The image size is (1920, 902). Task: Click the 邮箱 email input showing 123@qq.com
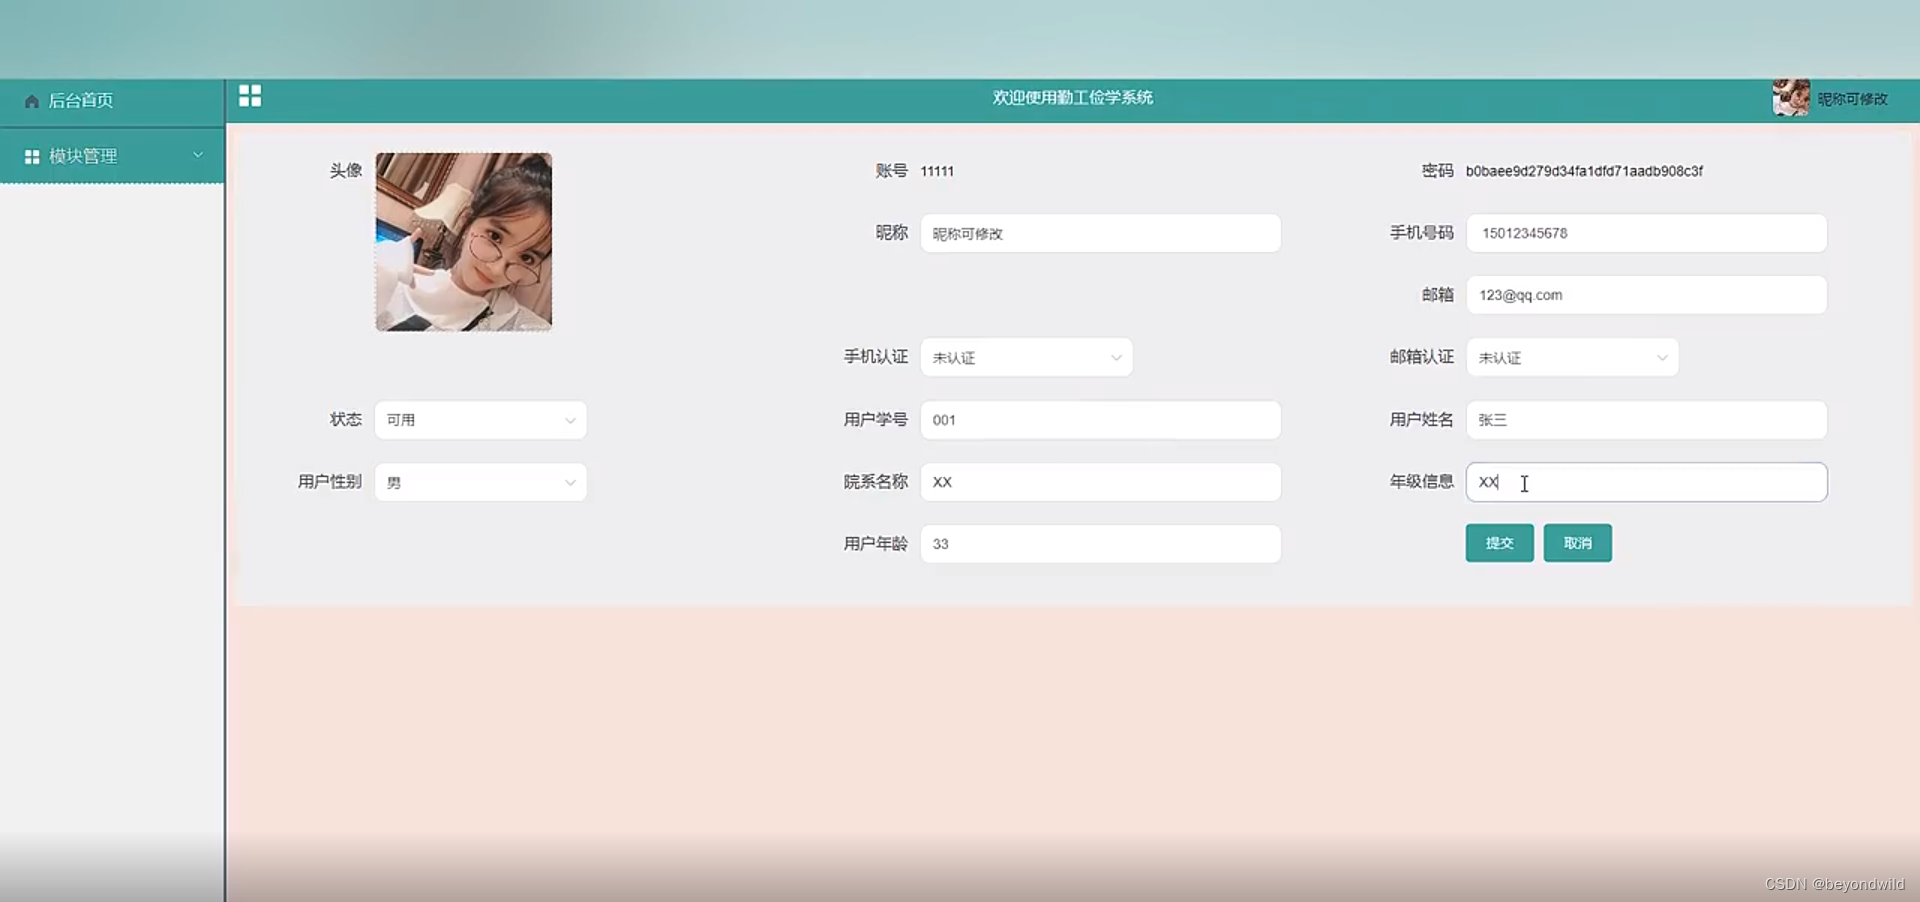point(1646,294)
